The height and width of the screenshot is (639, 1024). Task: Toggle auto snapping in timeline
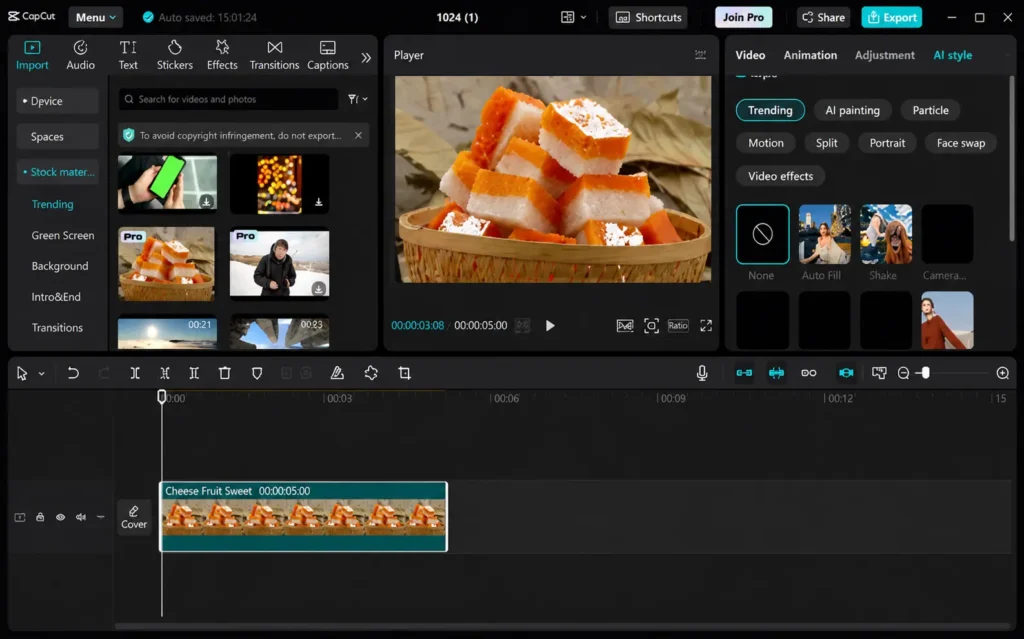click(x=776, y=373)
